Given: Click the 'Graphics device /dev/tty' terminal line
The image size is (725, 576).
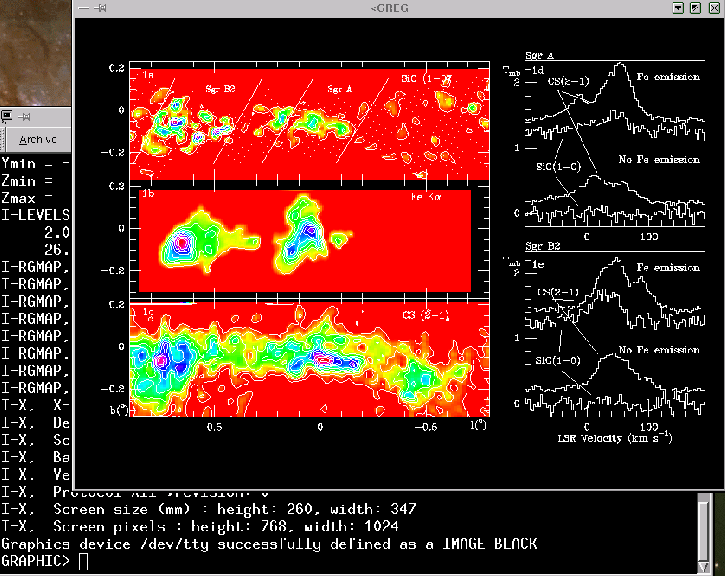Looking at the screenshot, I should click(270, 544).
